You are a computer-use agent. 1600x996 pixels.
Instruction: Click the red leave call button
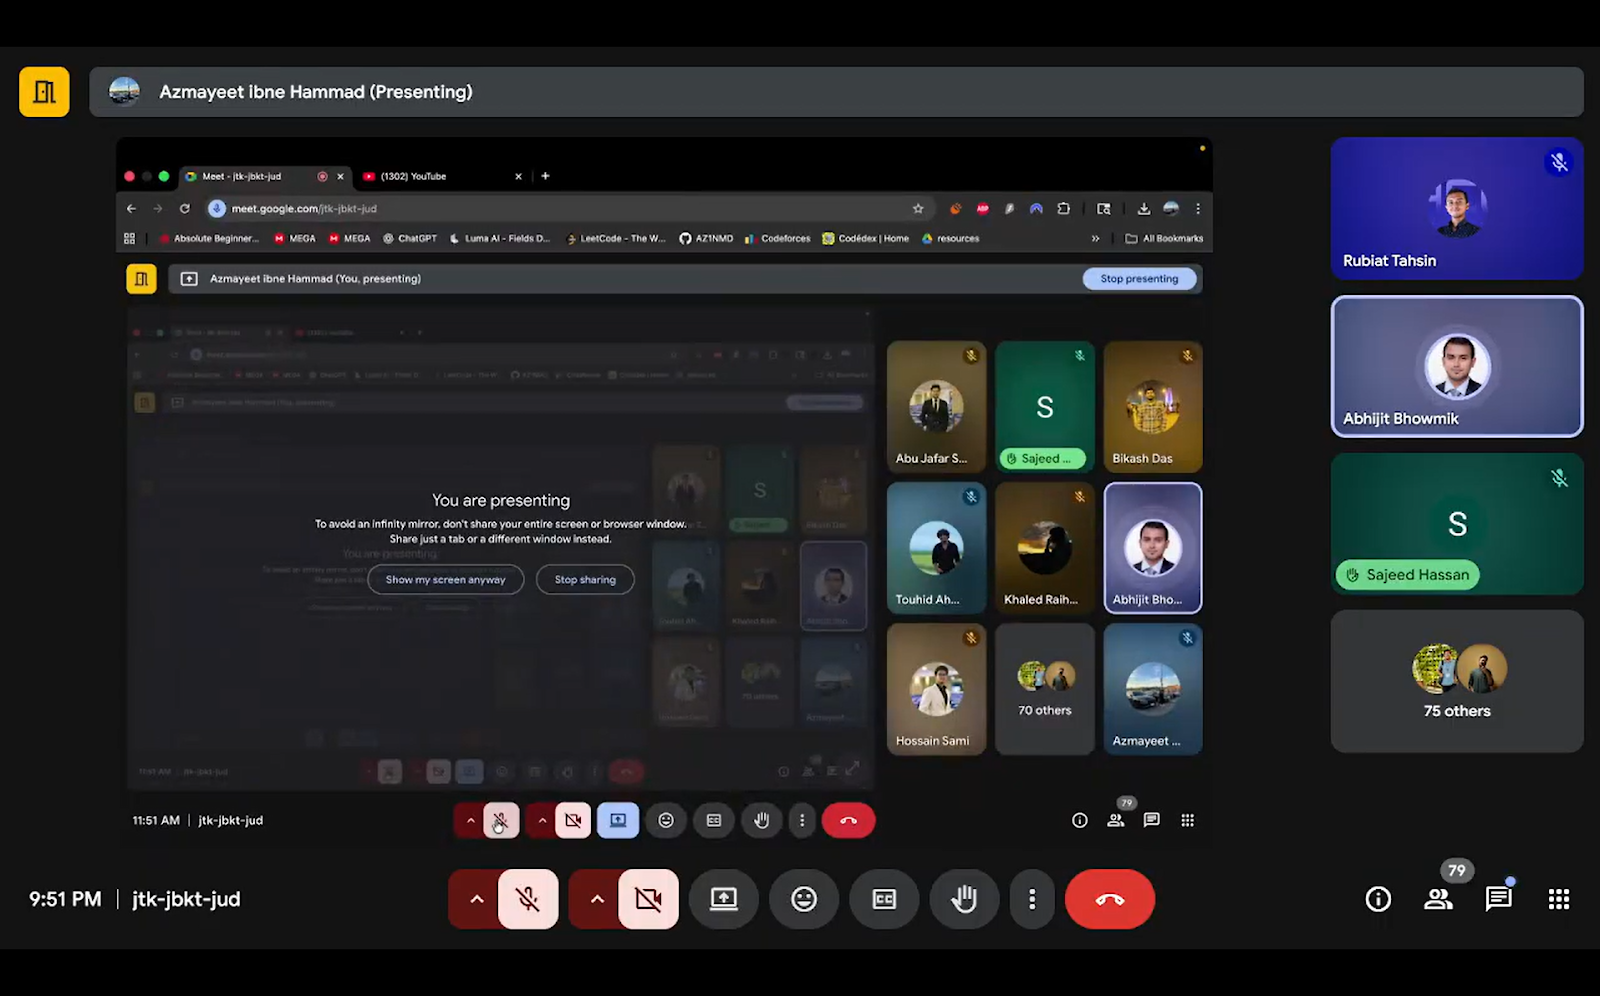pyautogui.click(x=1109, y=899)
